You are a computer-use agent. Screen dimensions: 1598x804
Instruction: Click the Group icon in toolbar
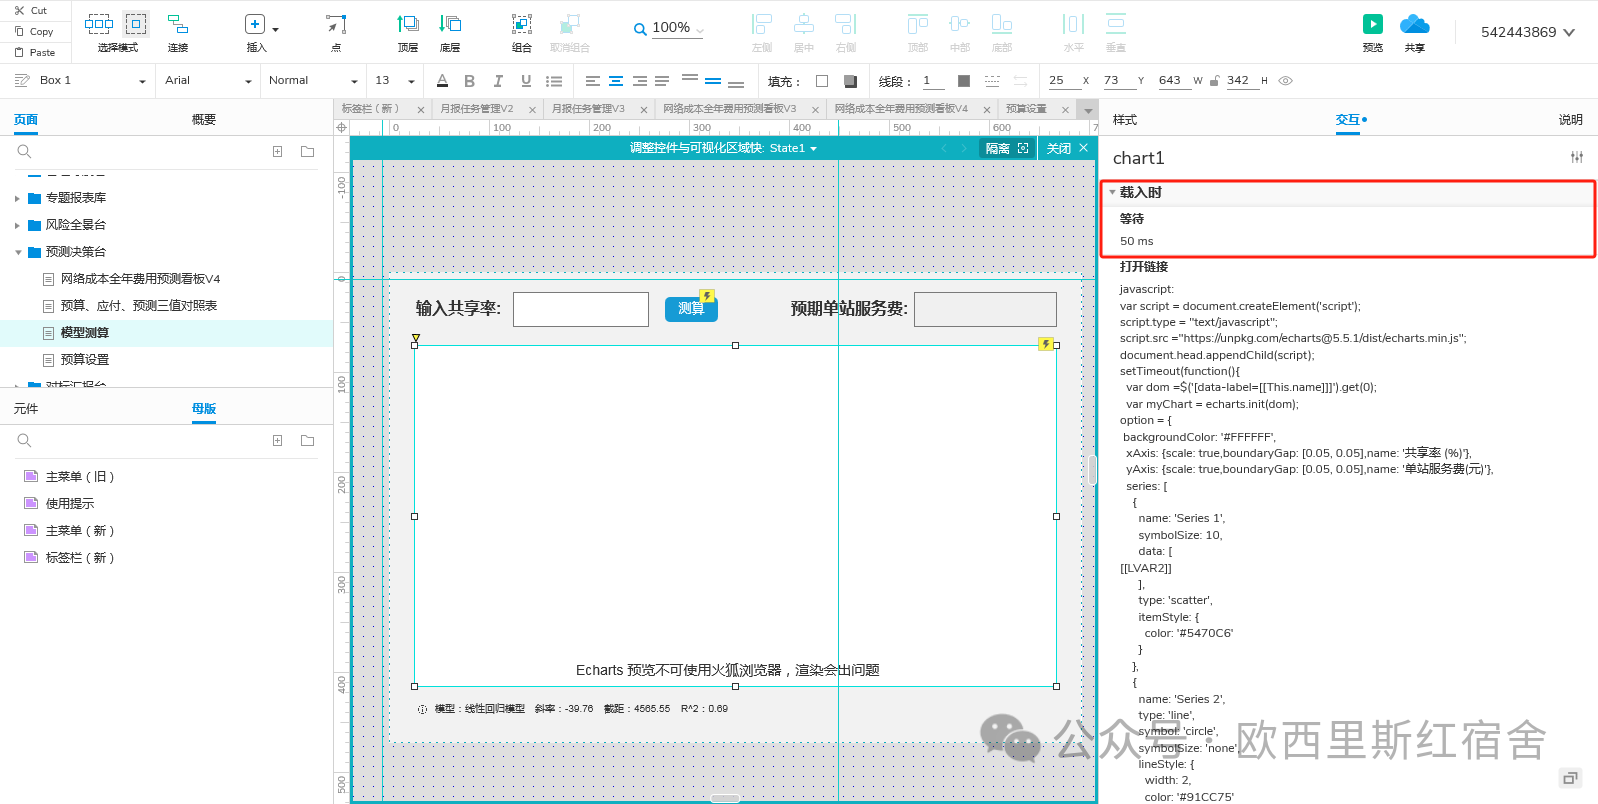click(x=522, y=24)
